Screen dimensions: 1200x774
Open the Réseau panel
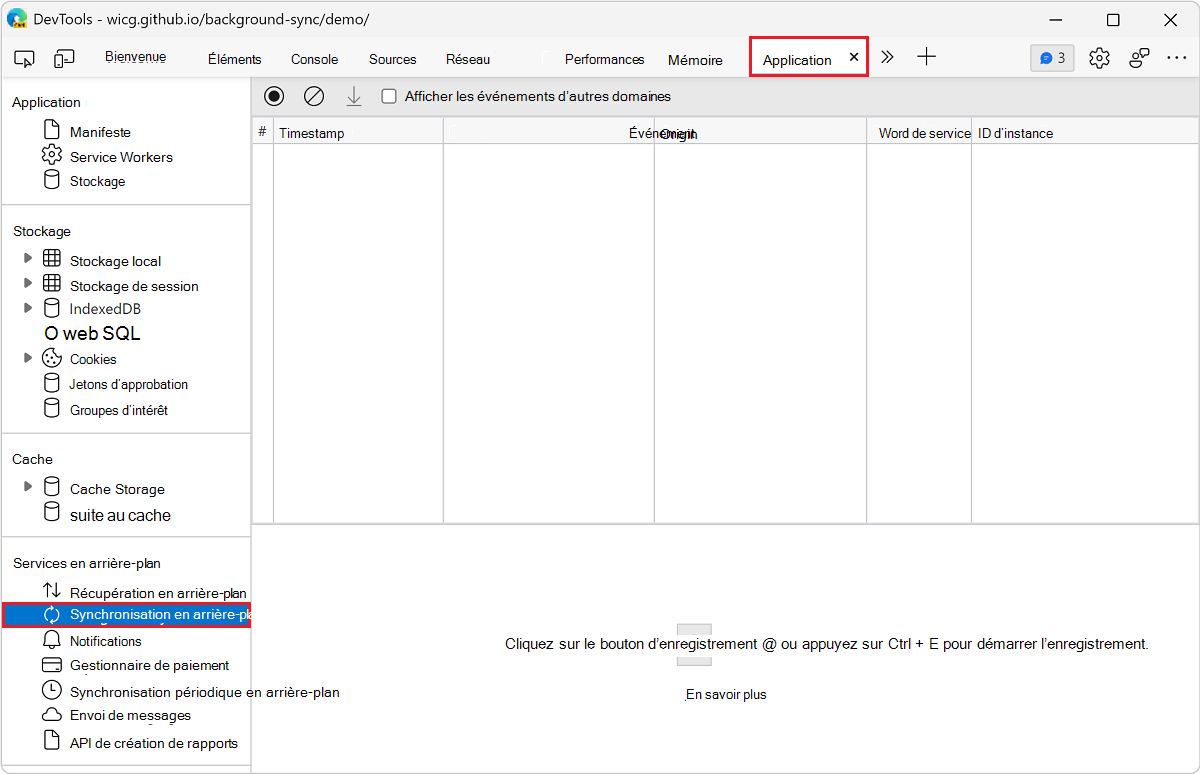coord(467,59)
